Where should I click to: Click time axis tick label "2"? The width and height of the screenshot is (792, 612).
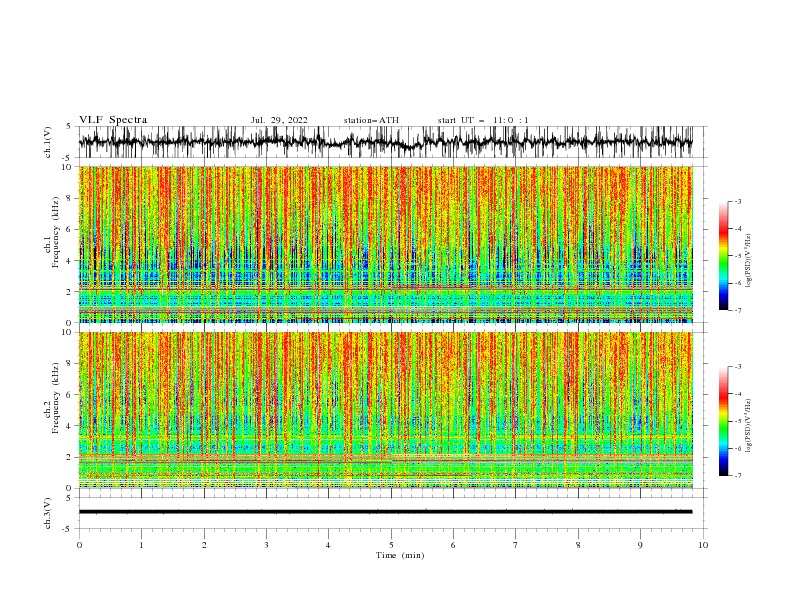pos(204,545)
